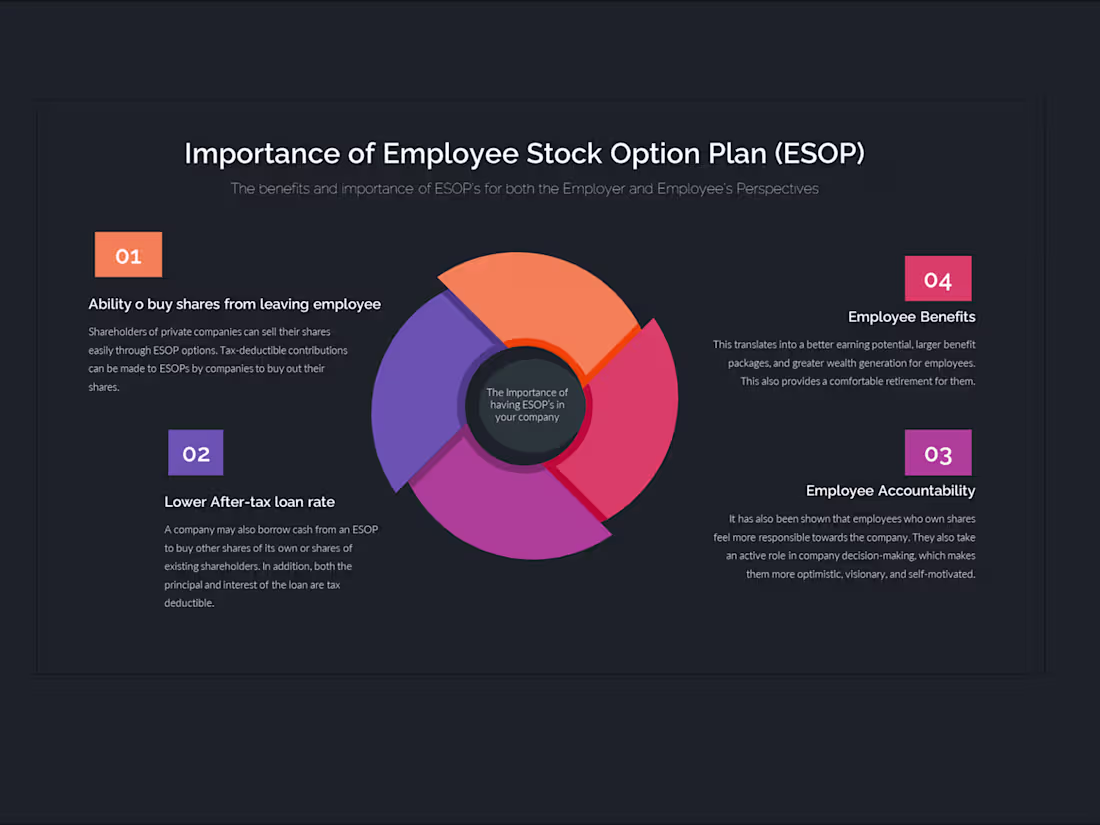This screenshot has width=1100, height=825.
Task: Click the 'Employee Accountability' heading
Action: pyautogui.click(x=890, y=490)
